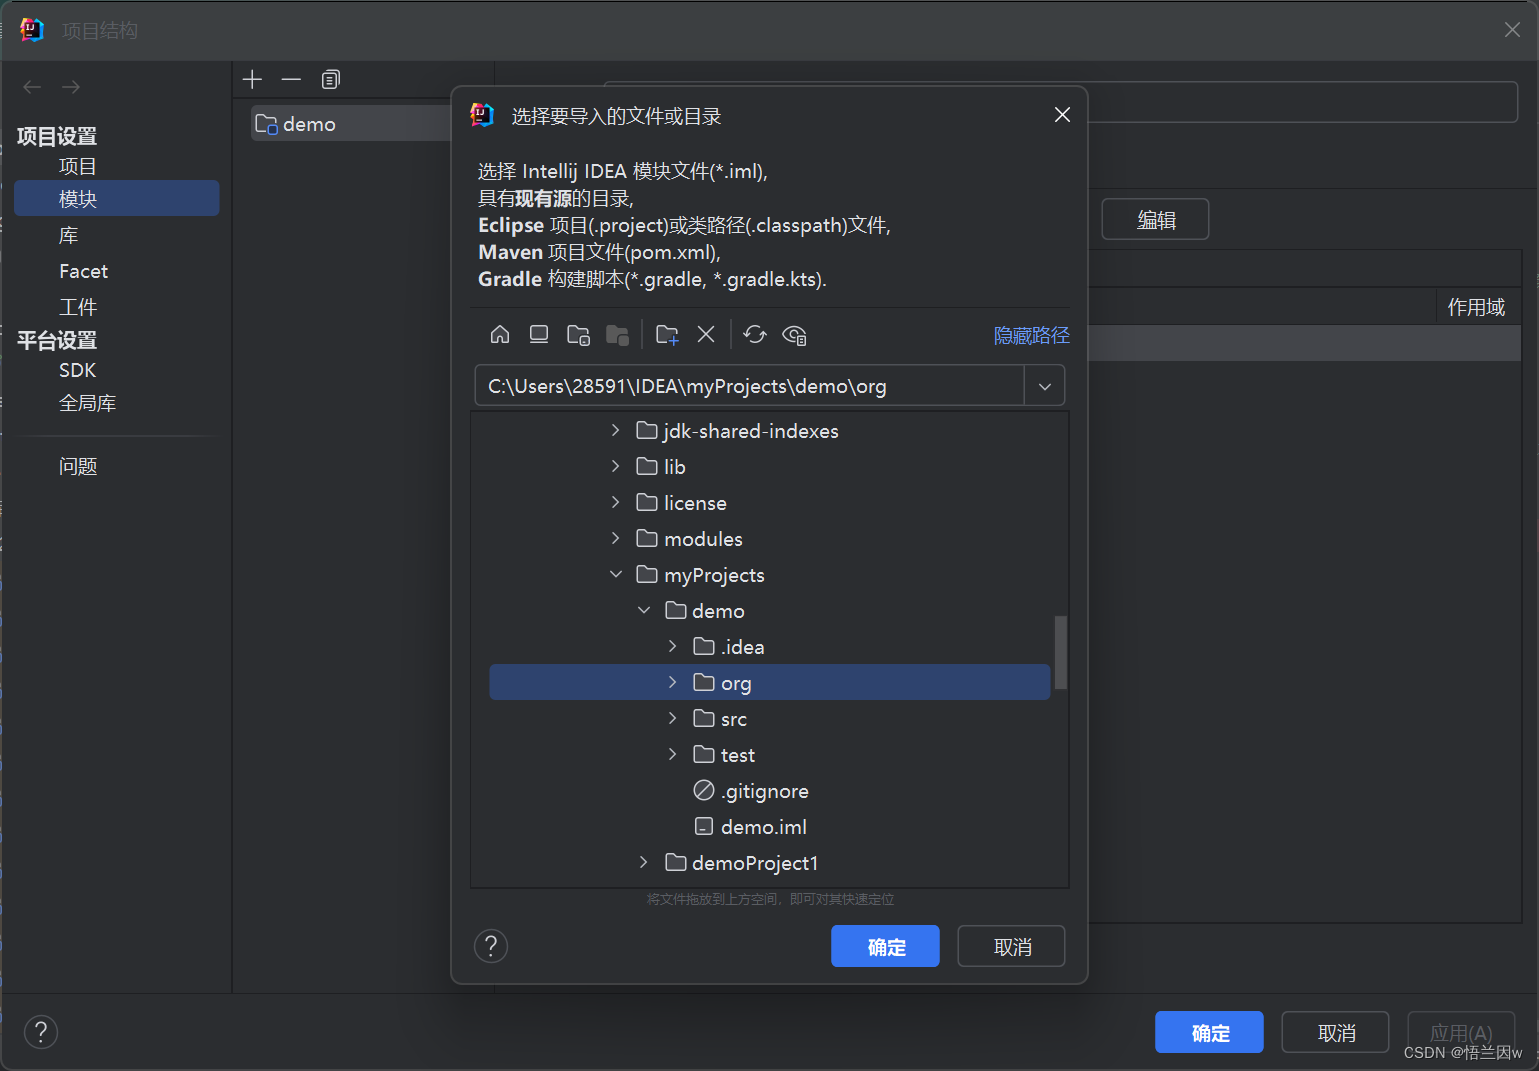The image size is (1539, 1071).
Task: Click the demo module folder icon
Action: (x=266, y=124)
